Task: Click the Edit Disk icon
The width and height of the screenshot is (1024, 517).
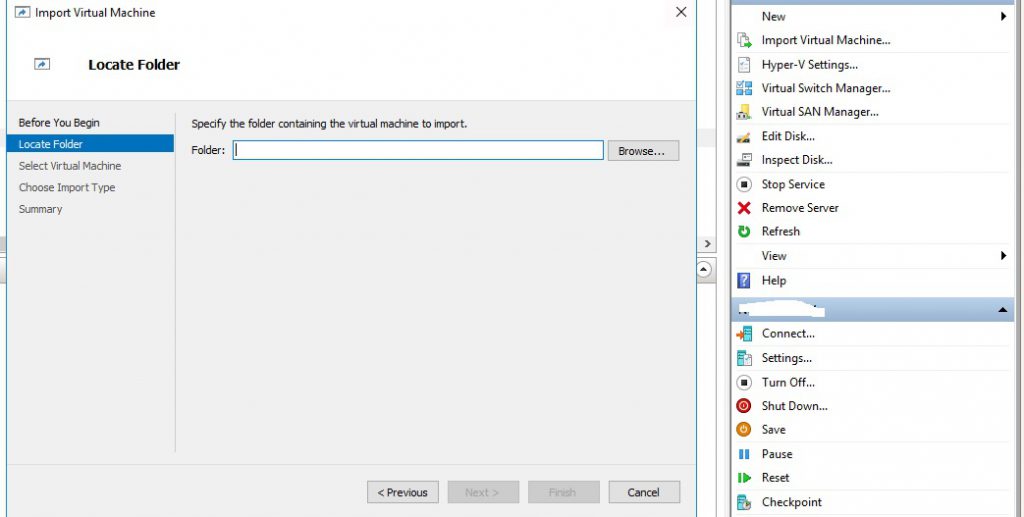Action: pyautogui.click(x=744, y=136)
